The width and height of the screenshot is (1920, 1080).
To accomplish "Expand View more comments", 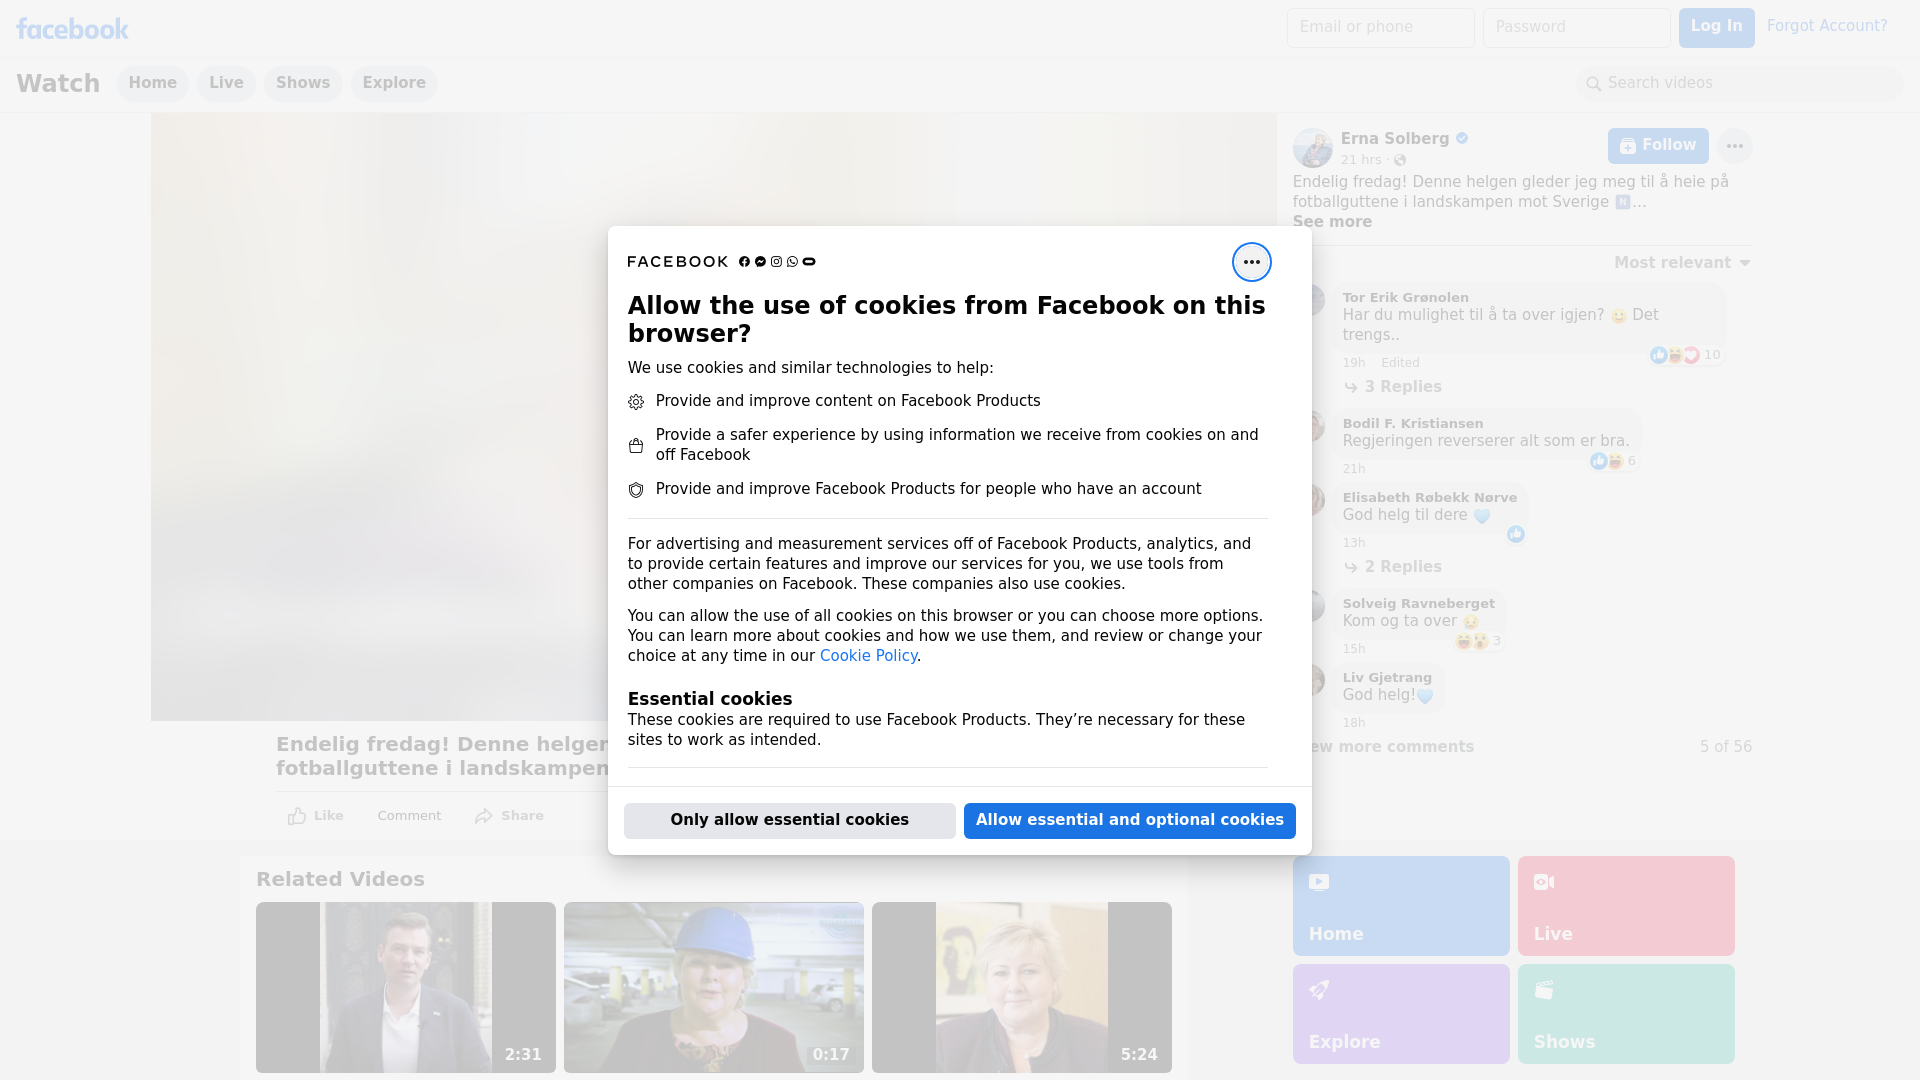I will (x=1384, y=747).
